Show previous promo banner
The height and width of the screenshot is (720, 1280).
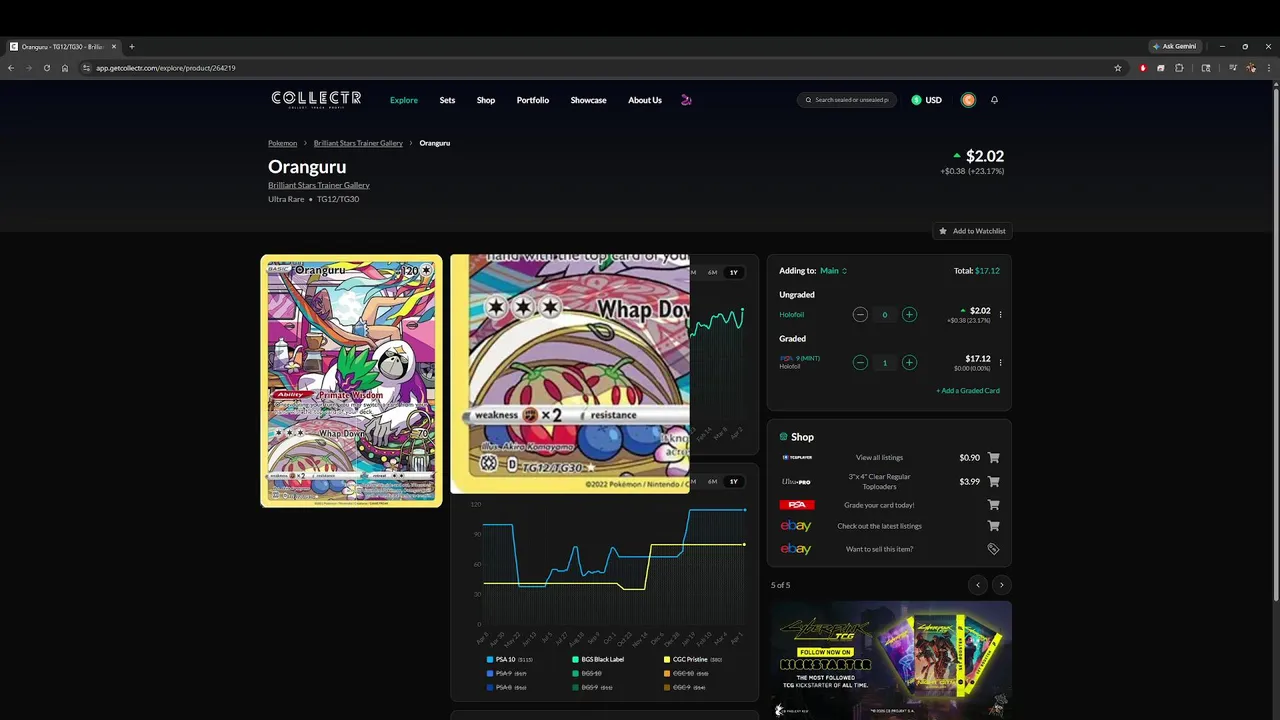(978, 585)
